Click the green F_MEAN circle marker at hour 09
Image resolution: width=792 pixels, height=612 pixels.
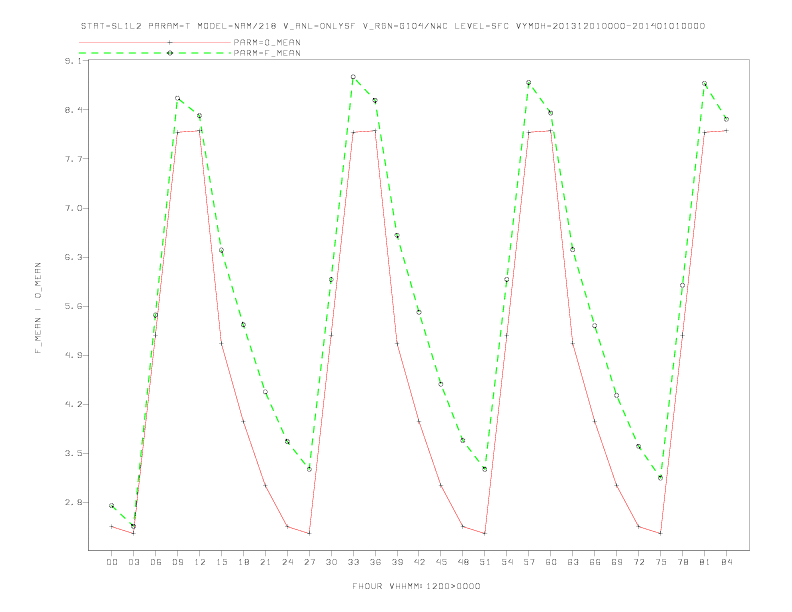click(x=177, y=98)
